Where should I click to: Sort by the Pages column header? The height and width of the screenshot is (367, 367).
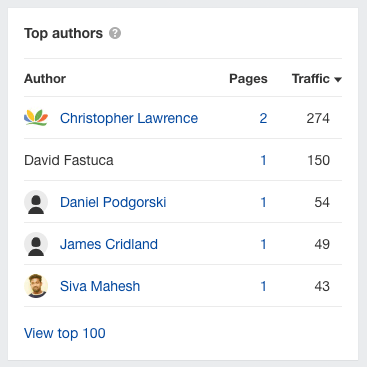(248, 79)
